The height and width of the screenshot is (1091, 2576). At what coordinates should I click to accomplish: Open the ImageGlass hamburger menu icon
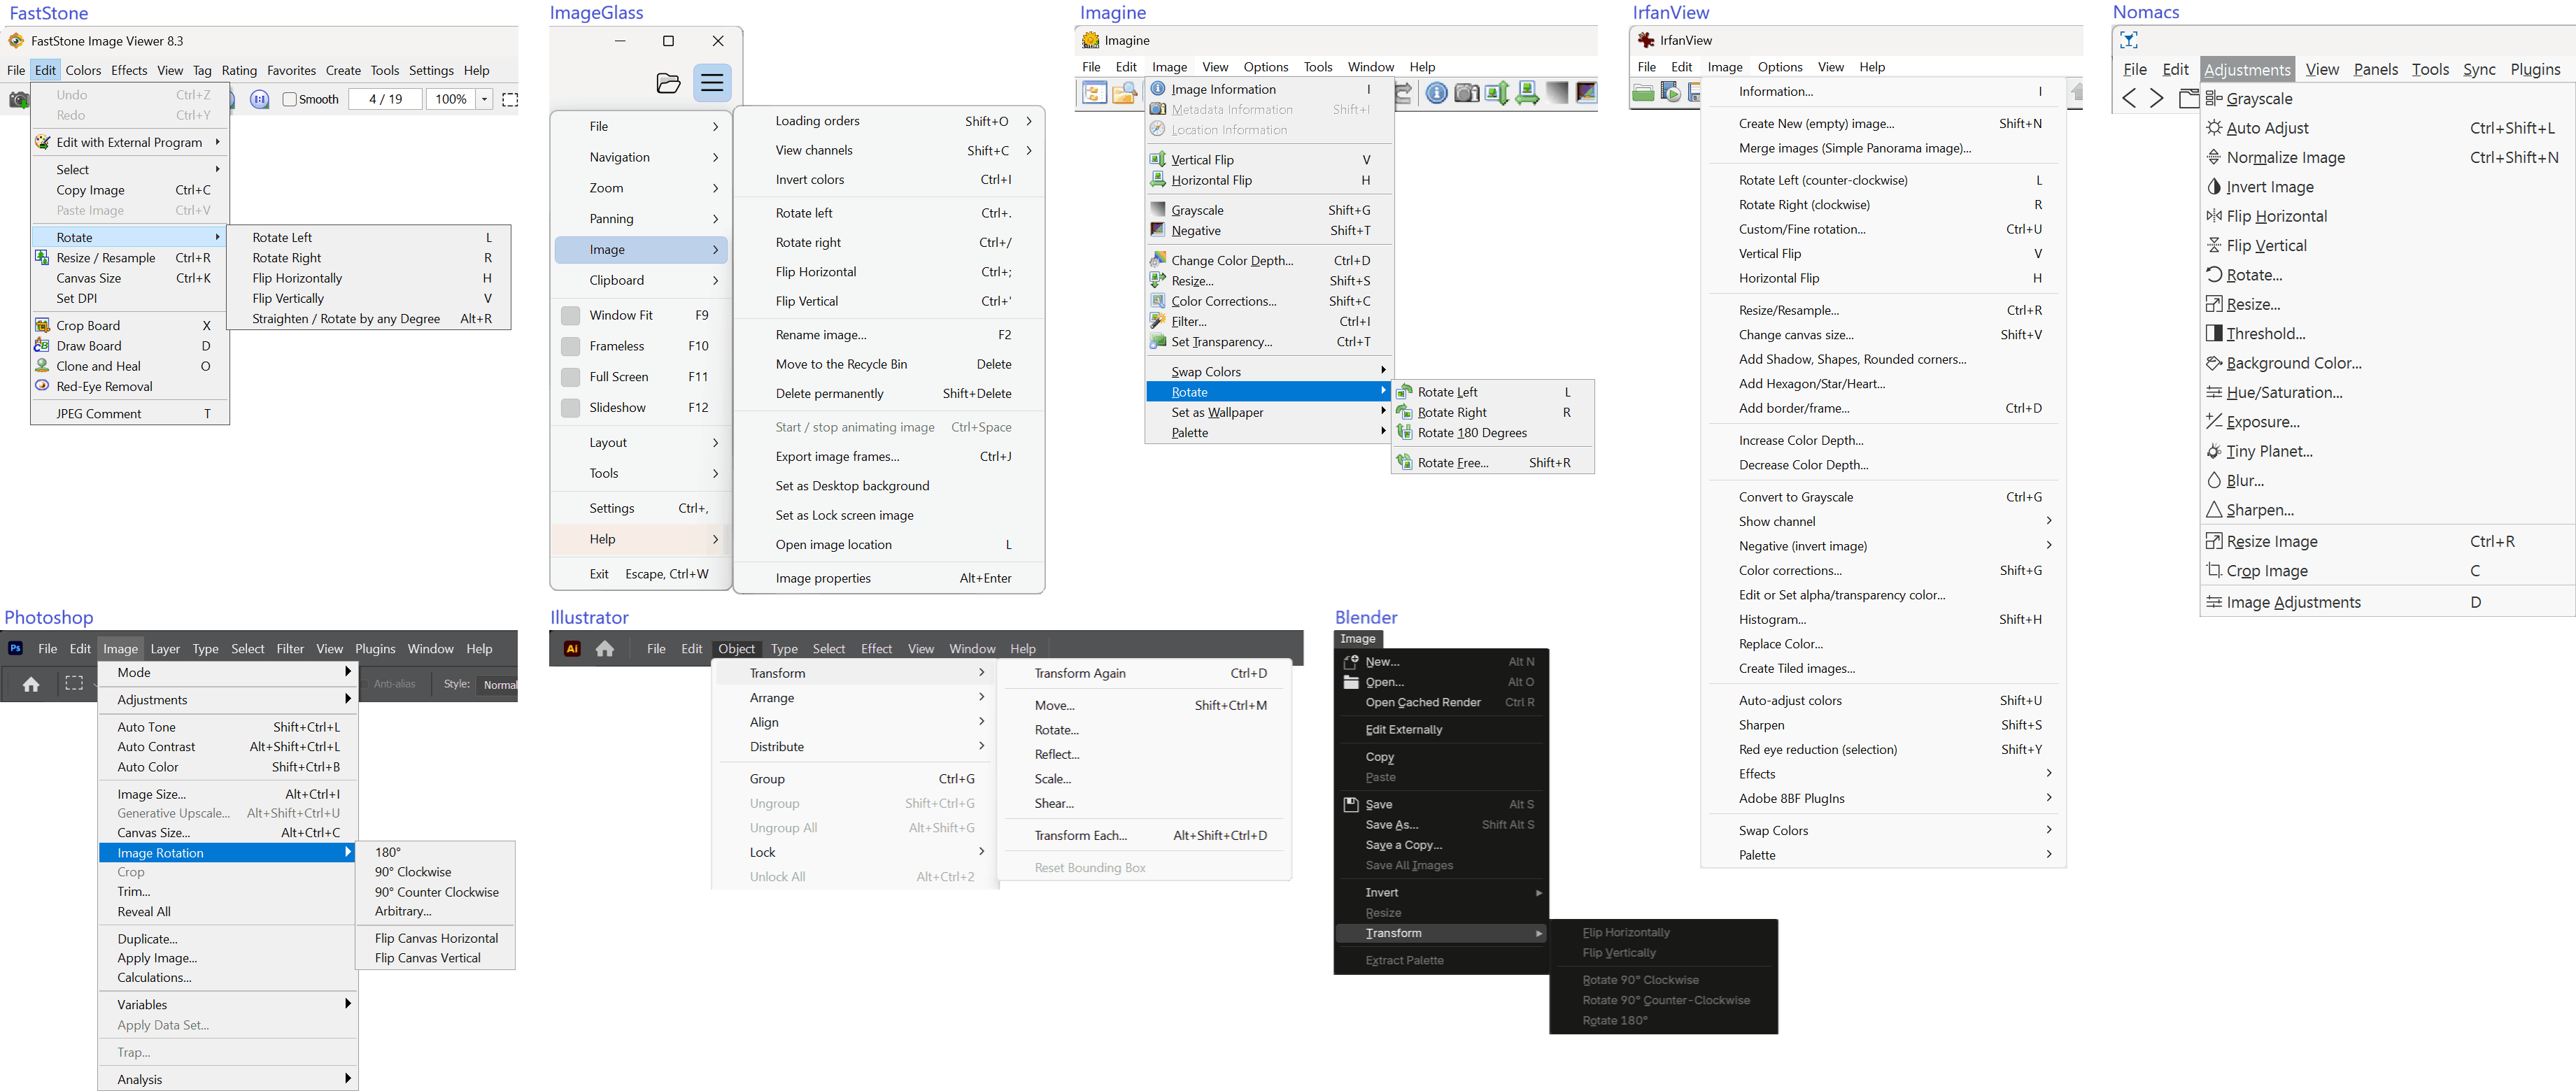point(713,83)
